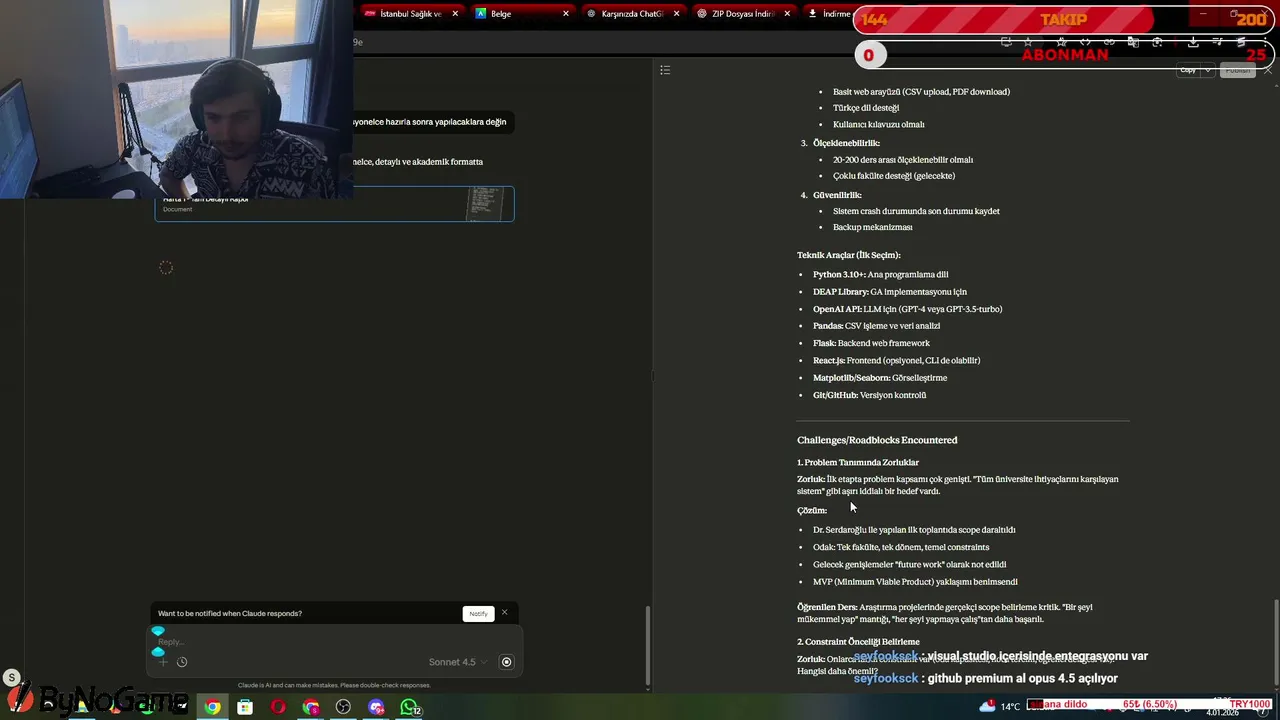1280x720 pixels.
Task: Close the Belge tab
Action: 566,14
